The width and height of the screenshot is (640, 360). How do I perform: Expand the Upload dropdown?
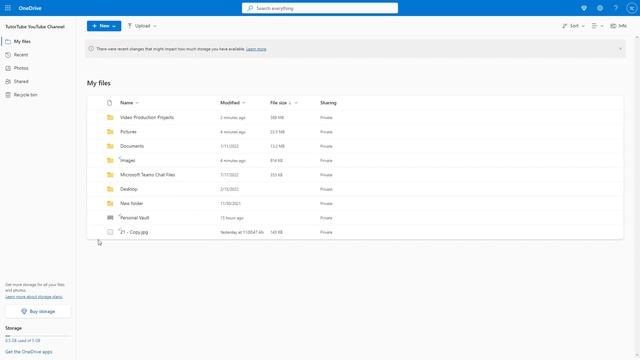click(x=142, y=26)
